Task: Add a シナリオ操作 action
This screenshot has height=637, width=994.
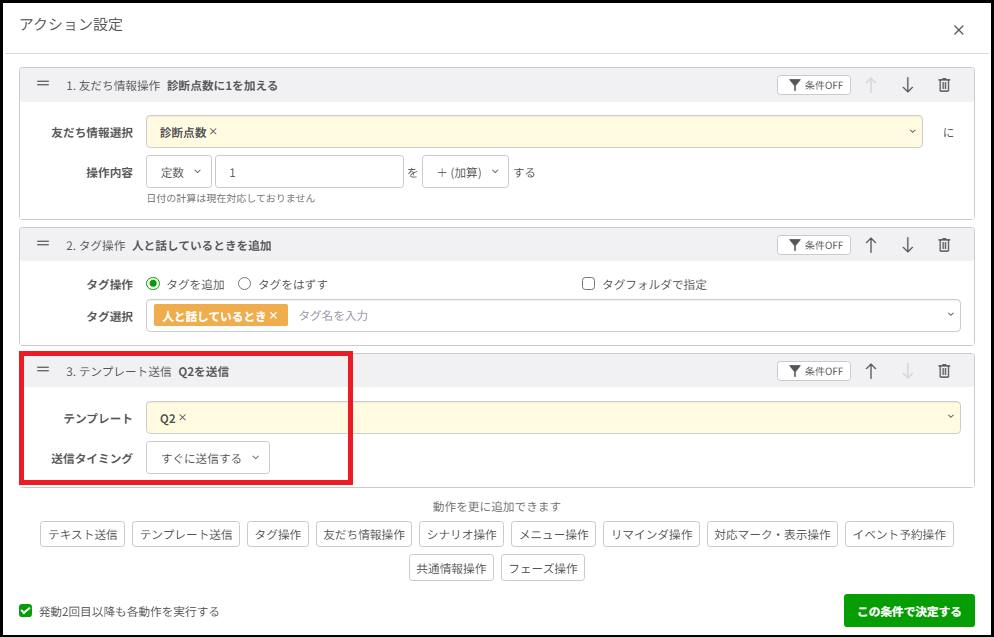Action: point(462,534)
